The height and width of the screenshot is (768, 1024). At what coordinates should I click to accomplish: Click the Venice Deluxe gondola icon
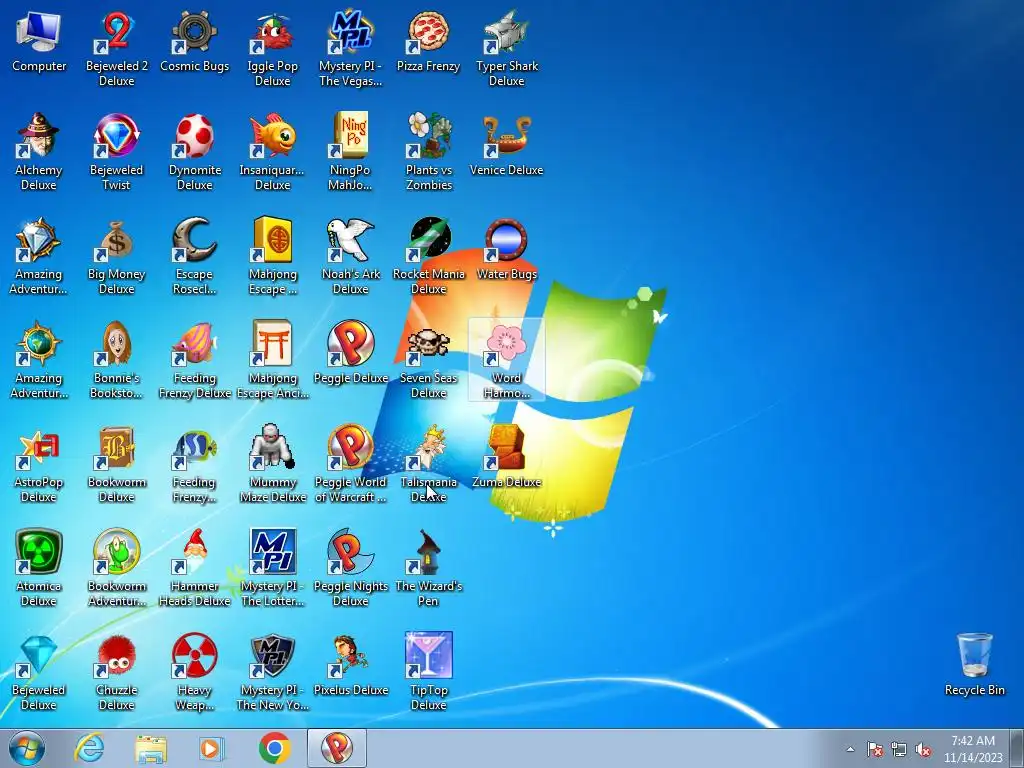506,145
